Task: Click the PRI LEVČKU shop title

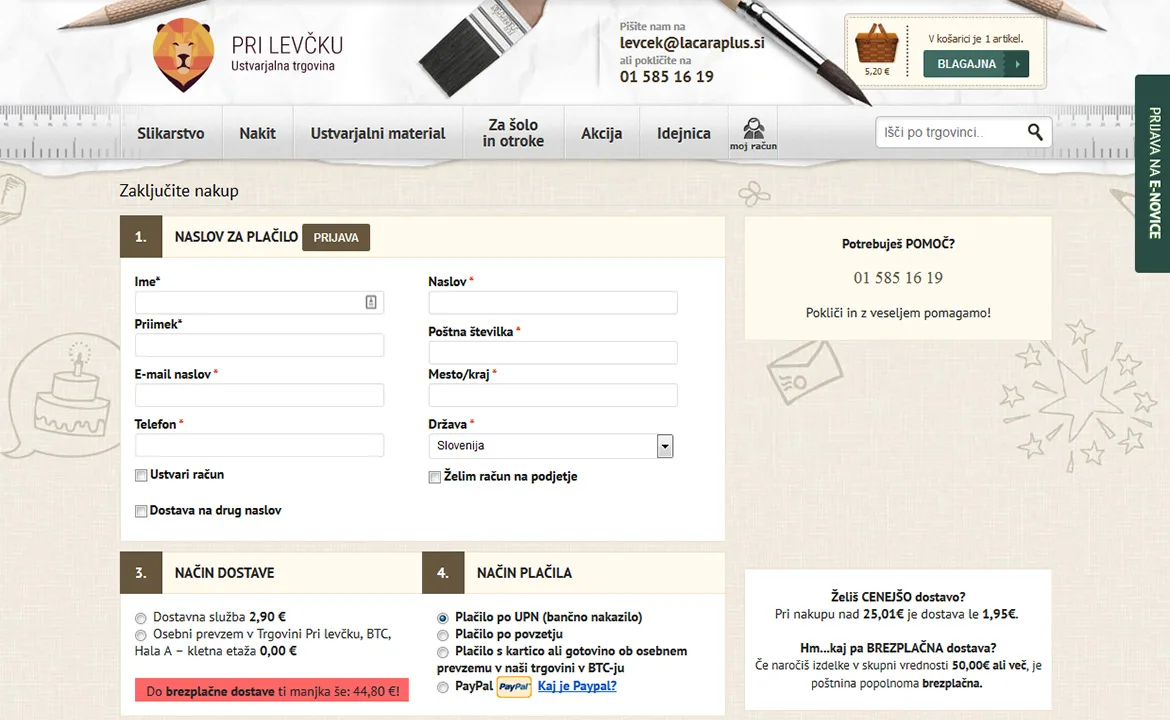Action: (x=287, y=46)
